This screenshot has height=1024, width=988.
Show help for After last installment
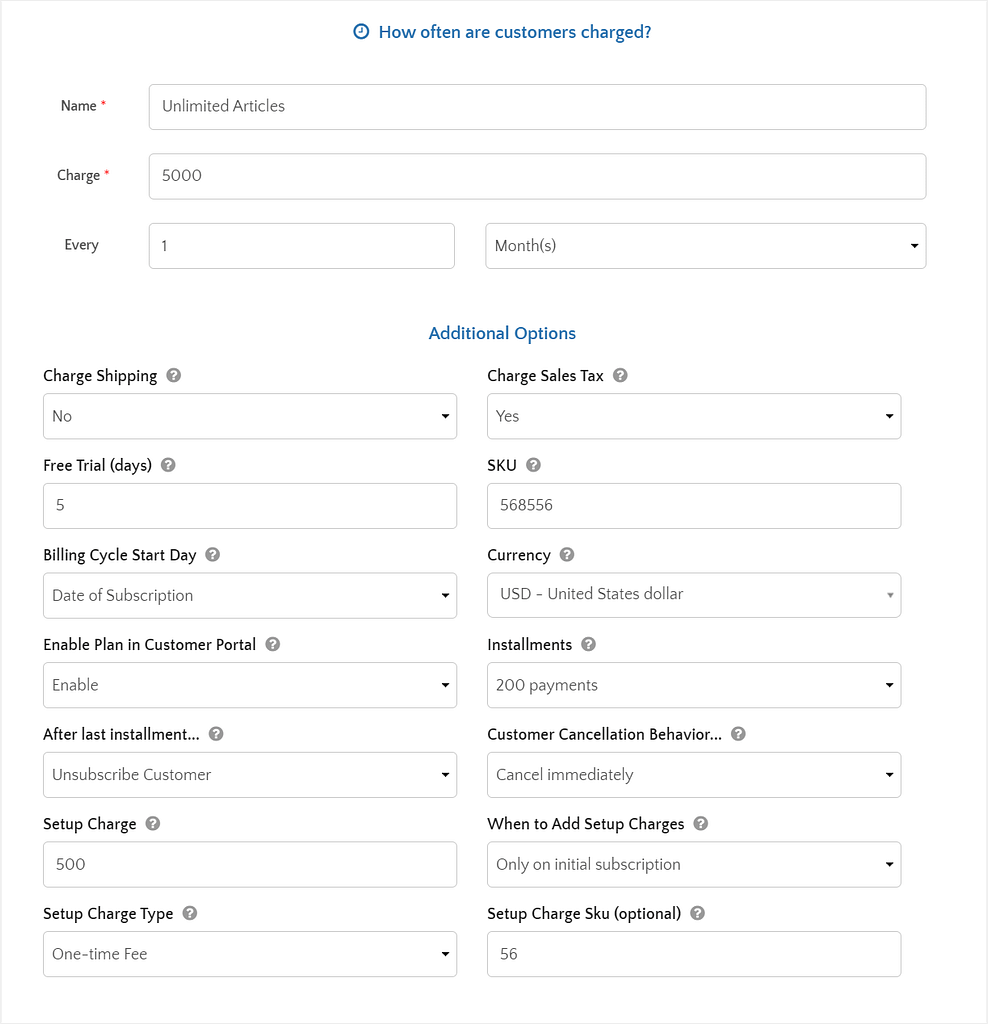pyautogui.click(x=216, y=734)
